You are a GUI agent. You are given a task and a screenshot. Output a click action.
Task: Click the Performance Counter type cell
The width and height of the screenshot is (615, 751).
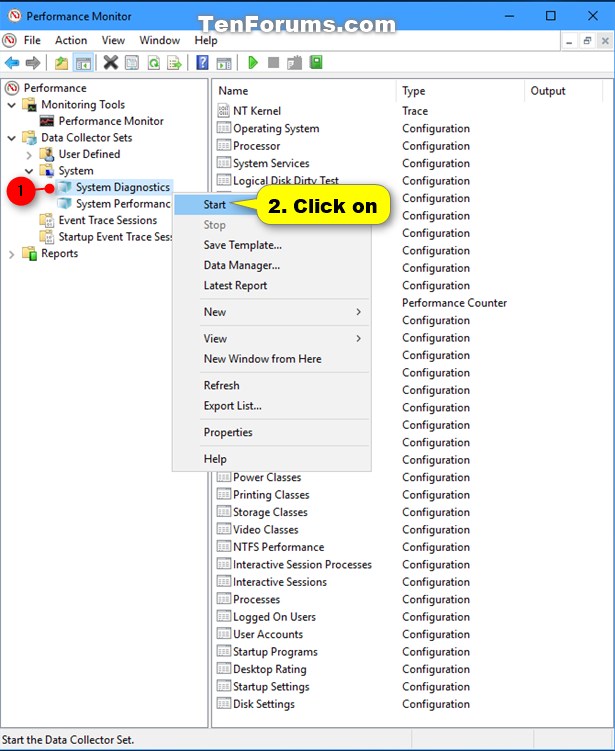pyautogui.click(x=455, y=303)
